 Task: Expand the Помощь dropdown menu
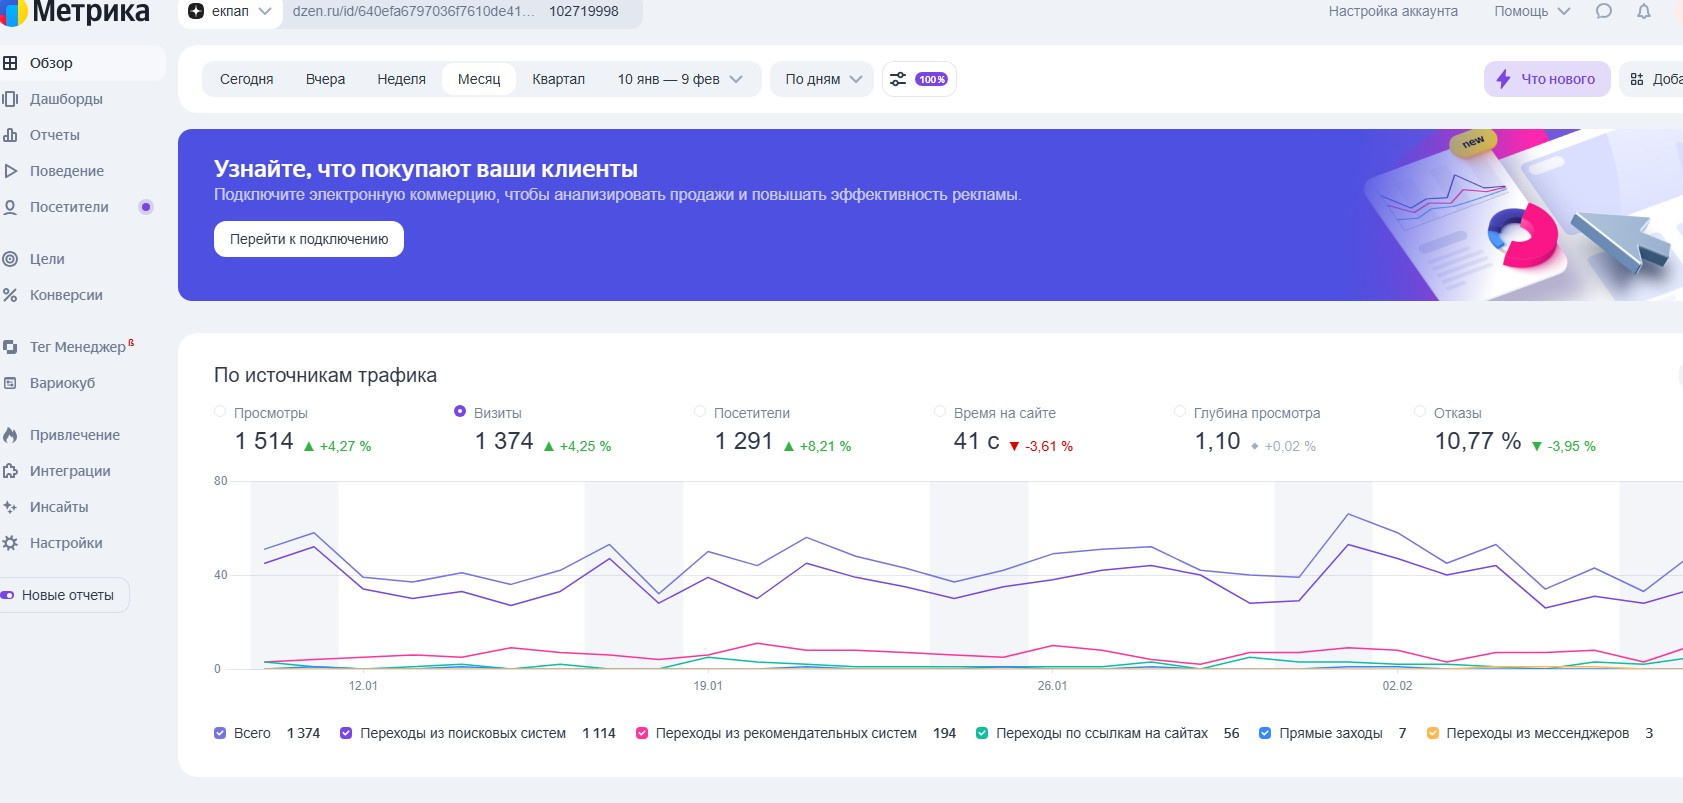pyautogui.click(x=1531, y=12)
